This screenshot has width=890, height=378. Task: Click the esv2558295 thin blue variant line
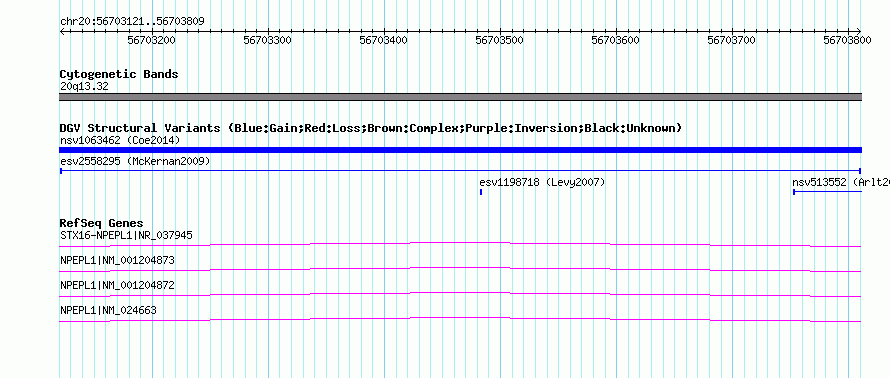tap(460, 170)
